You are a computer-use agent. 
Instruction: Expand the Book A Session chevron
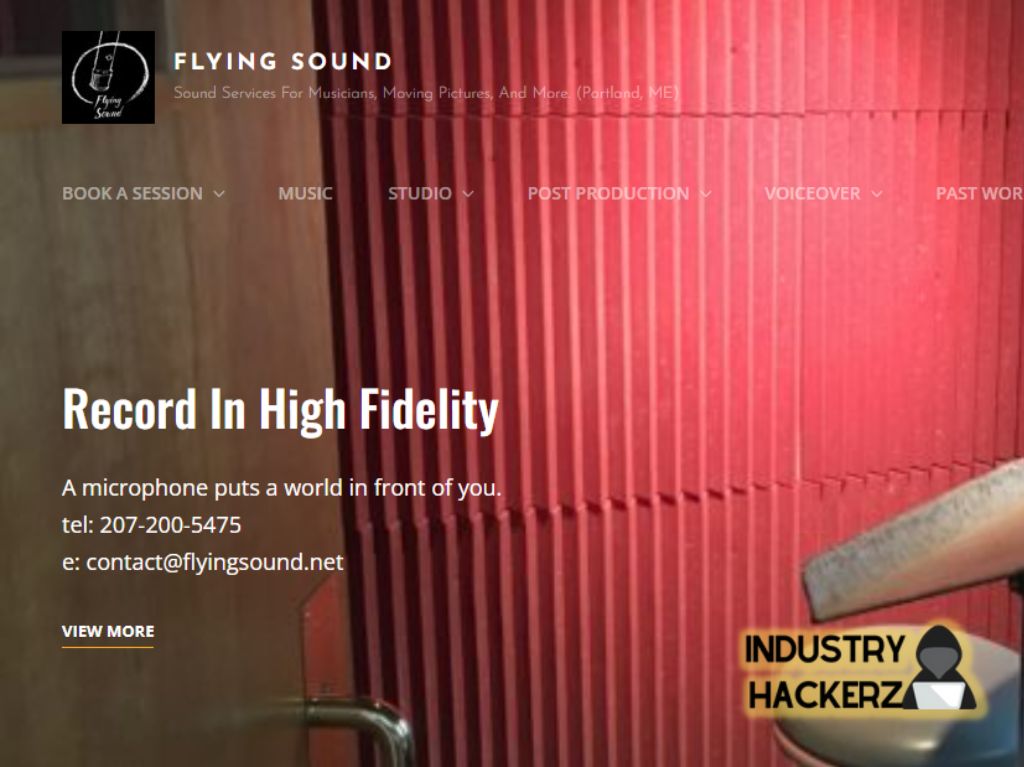click(219, 194)
